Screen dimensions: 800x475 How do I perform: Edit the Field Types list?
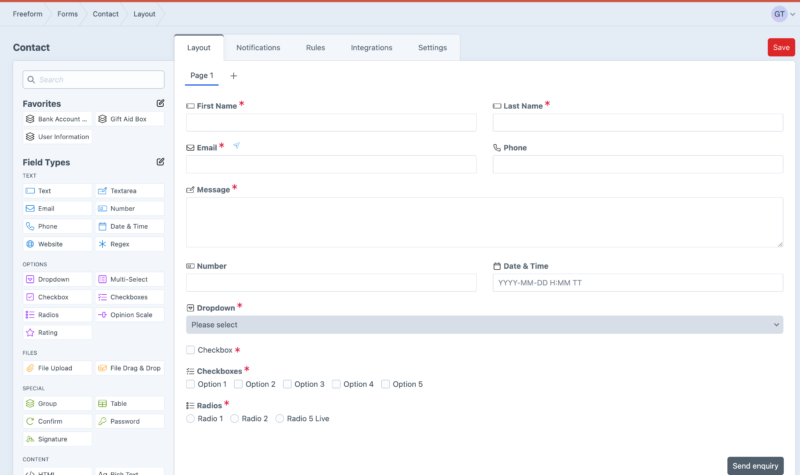(x=160, y=162)
